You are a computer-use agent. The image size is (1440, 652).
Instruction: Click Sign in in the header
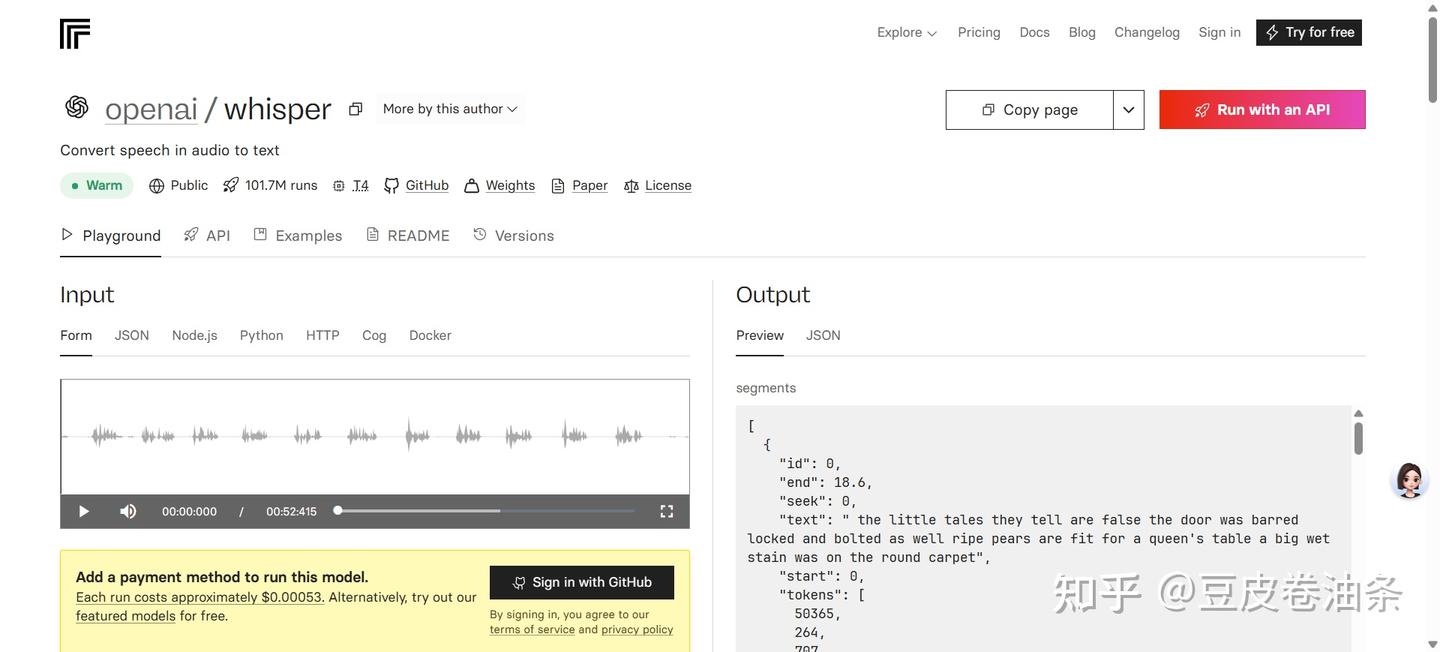click(1220, 32)
